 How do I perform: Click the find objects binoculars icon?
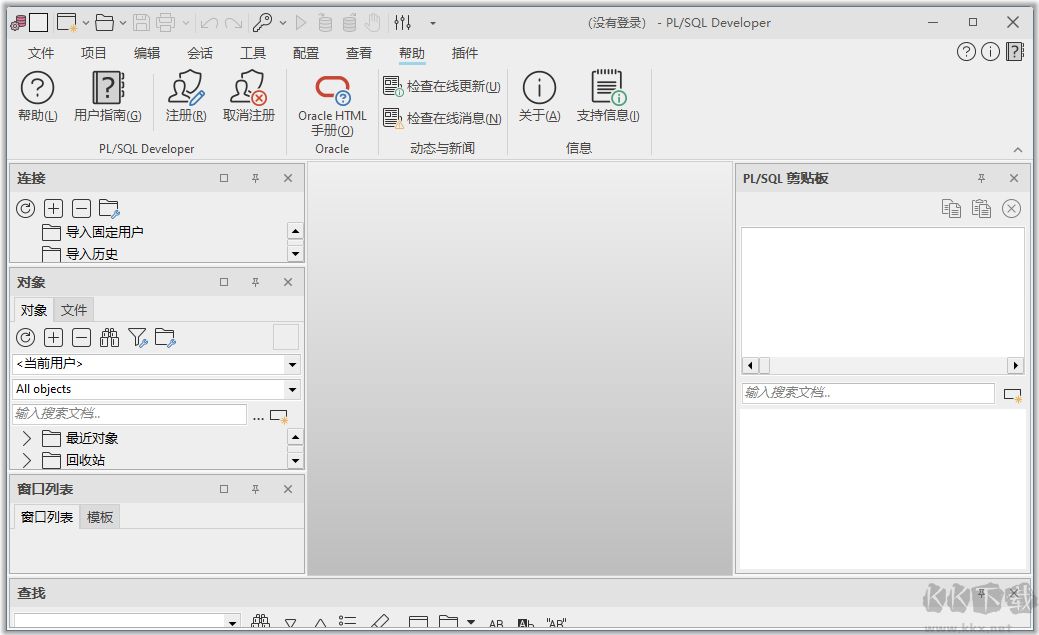click(109, 338)
